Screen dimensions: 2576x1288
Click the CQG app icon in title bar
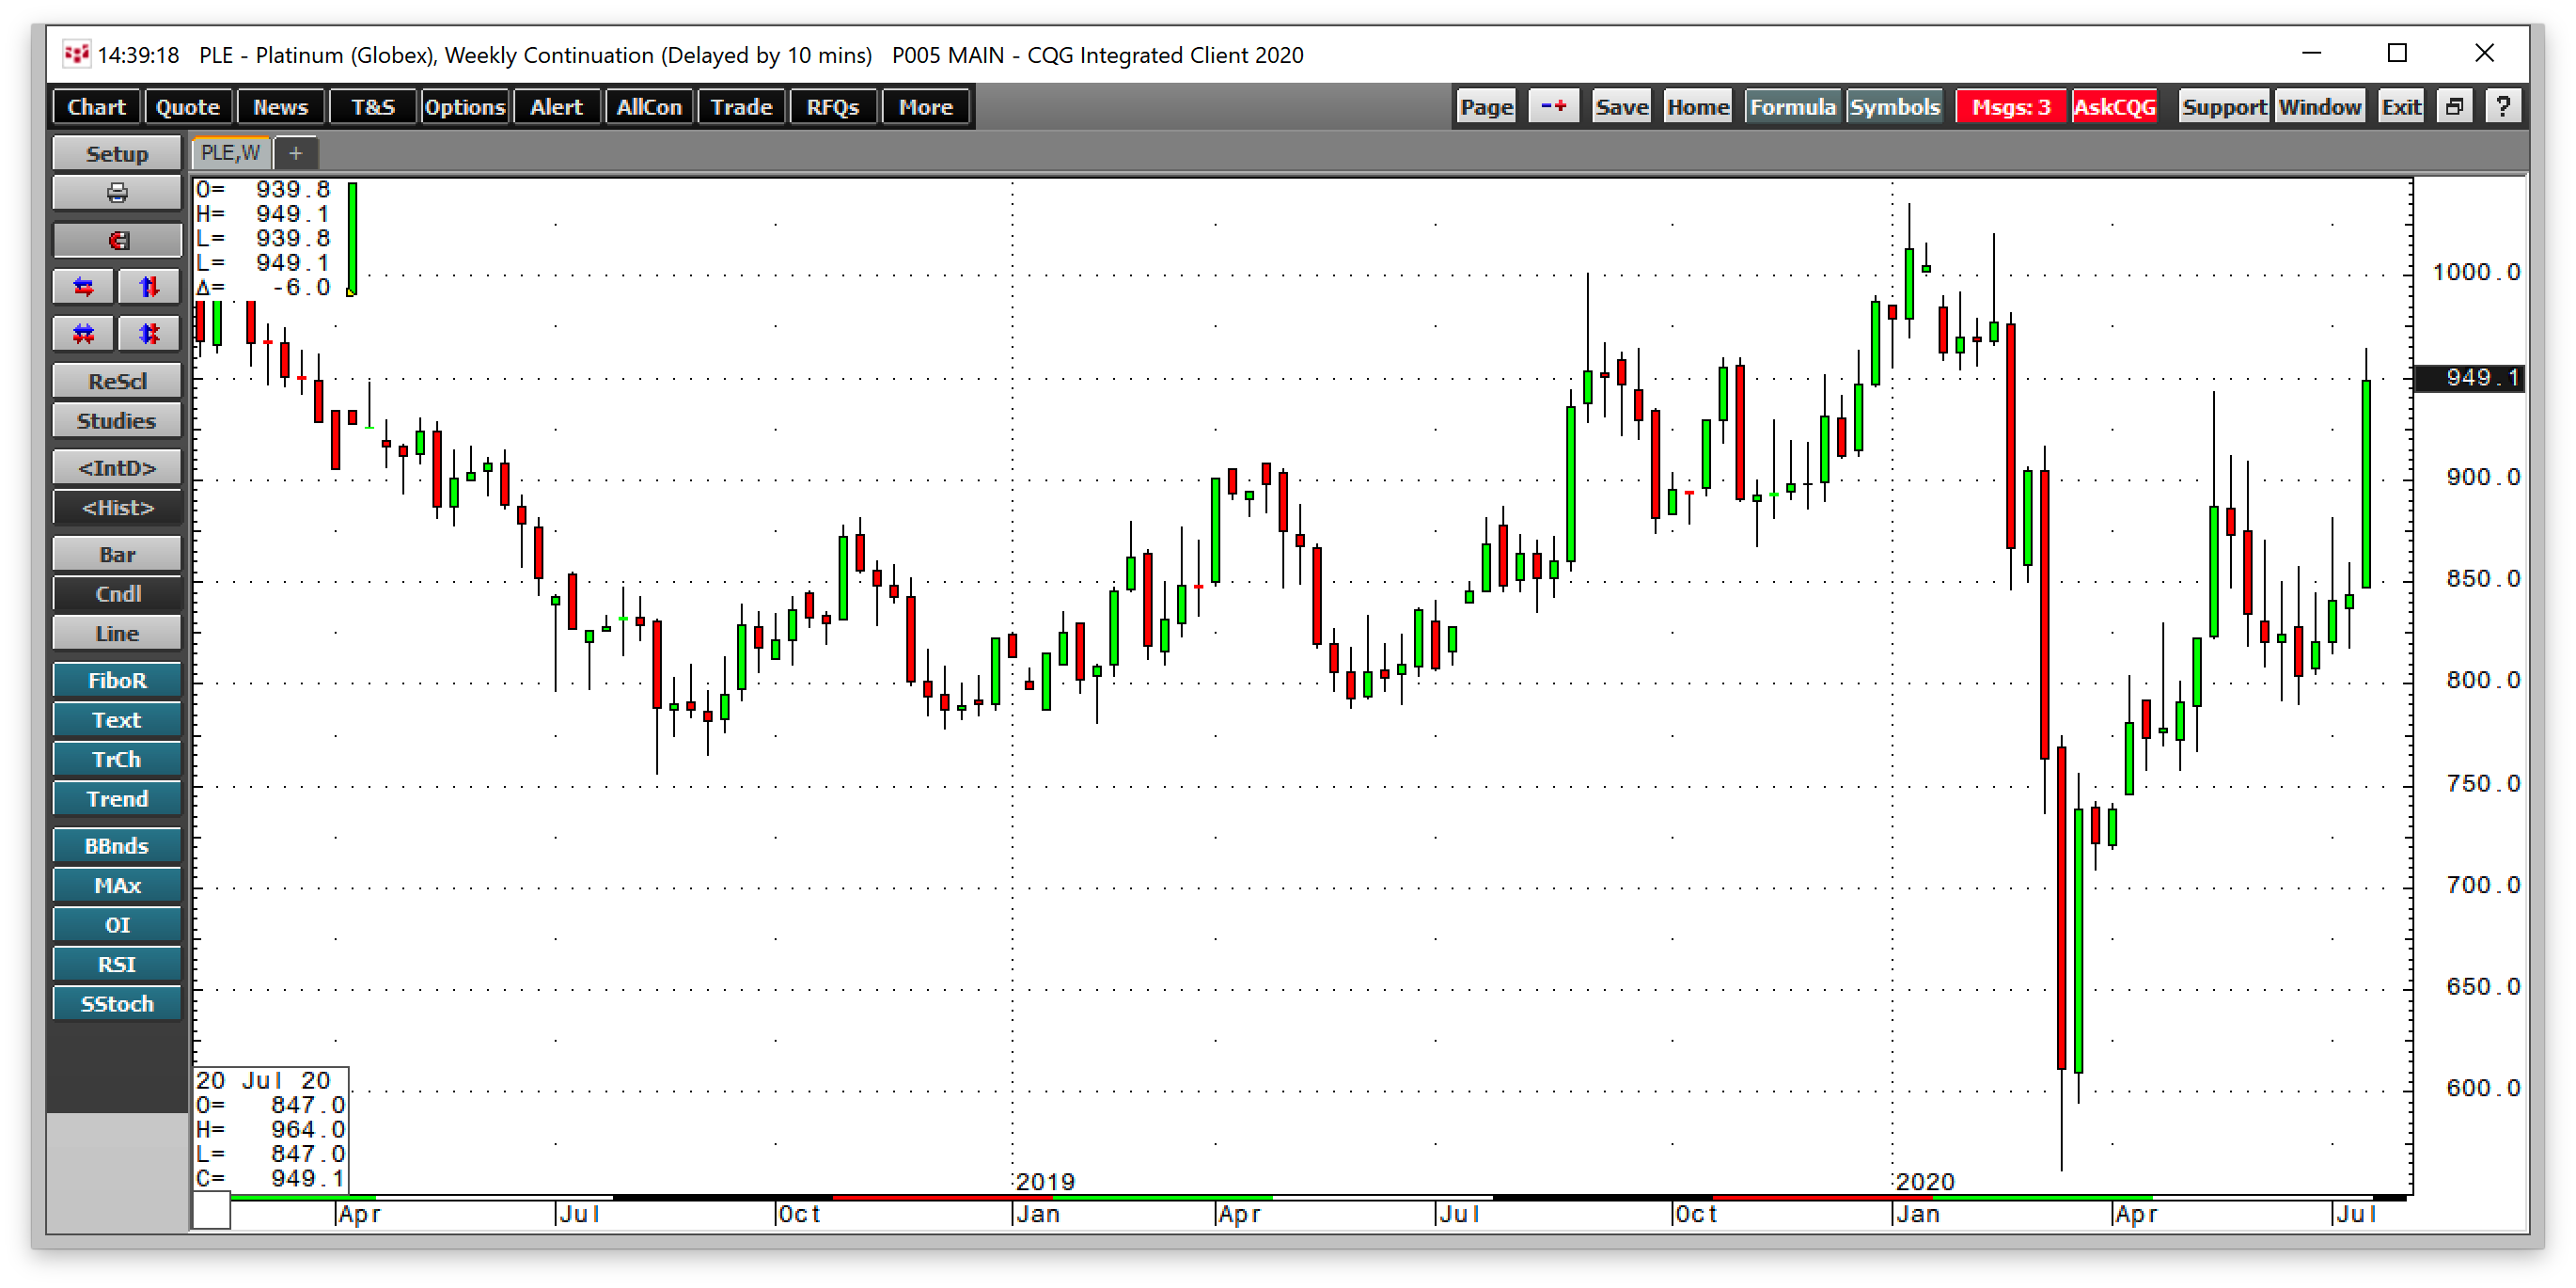(x=76, y=54)
